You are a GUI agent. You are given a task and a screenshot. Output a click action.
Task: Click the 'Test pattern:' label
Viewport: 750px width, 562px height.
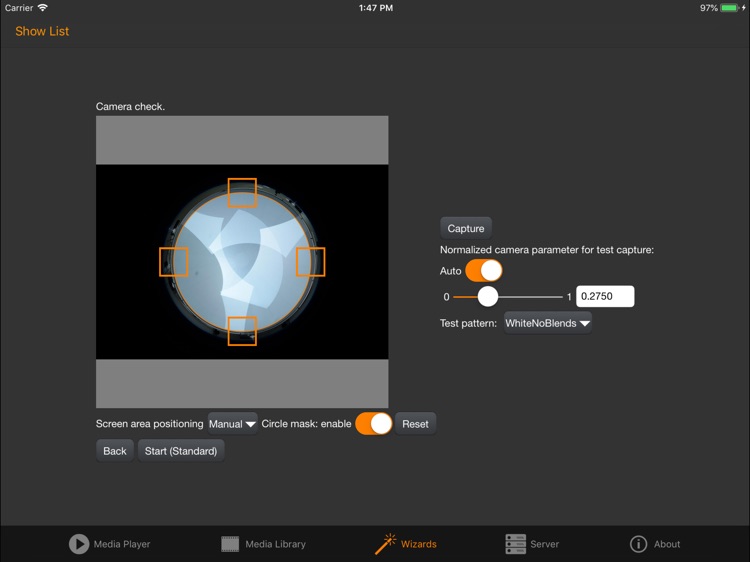click(x=468, y=323)
